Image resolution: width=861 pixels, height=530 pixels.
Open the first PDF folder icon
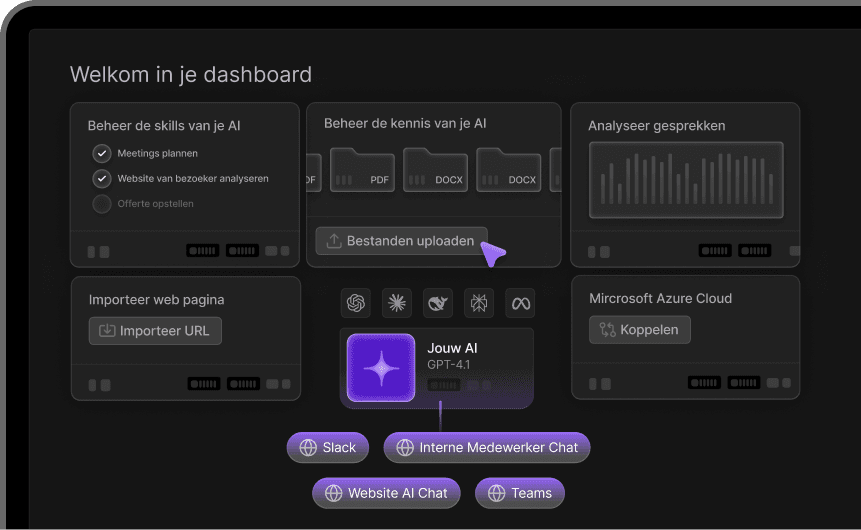(x=362, y=170)
